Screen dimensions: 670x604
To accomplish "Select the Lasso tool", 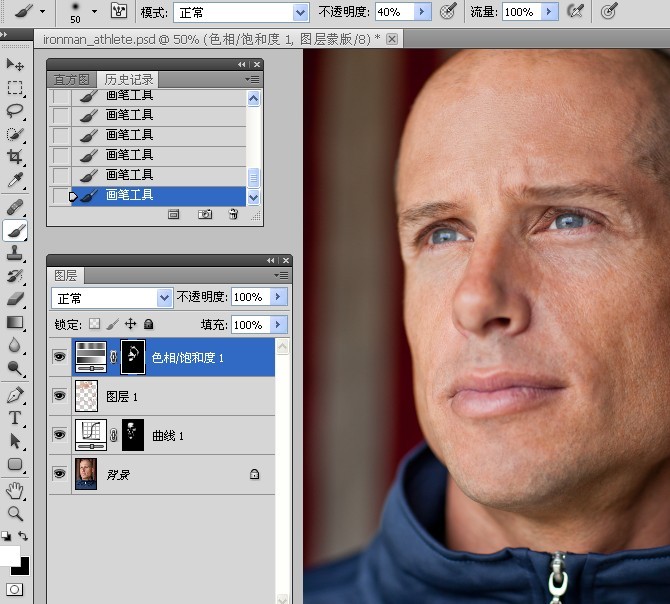I will tap(15, 110).
